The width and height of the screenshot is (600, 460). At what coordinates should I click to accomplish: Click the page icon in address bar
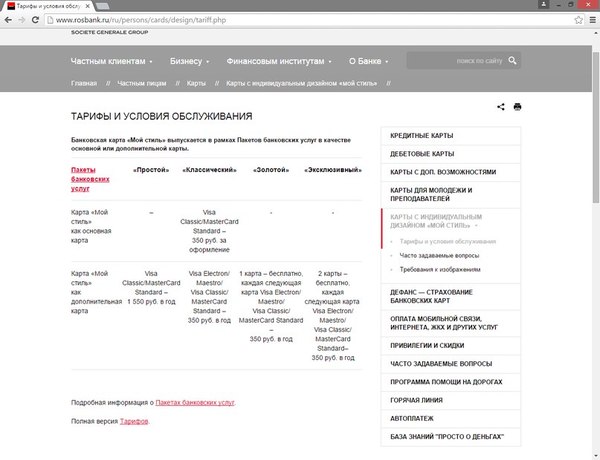[x=50, y=20]
